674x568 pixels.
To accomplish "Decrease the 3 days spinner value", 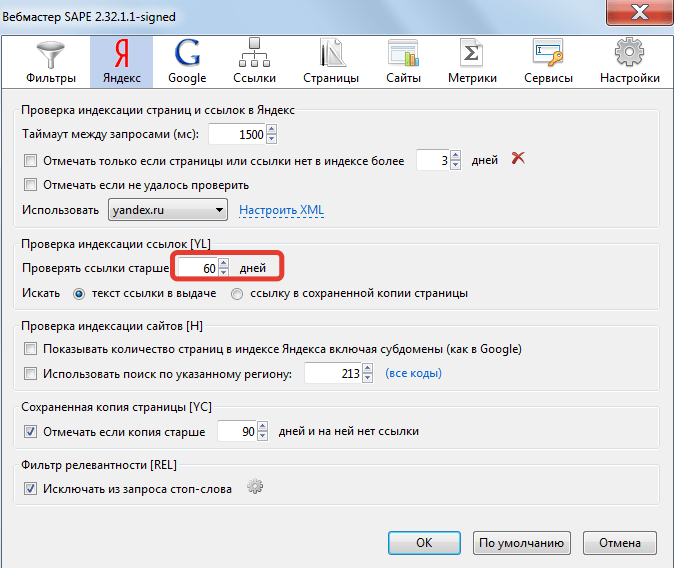I will [456, 165].
